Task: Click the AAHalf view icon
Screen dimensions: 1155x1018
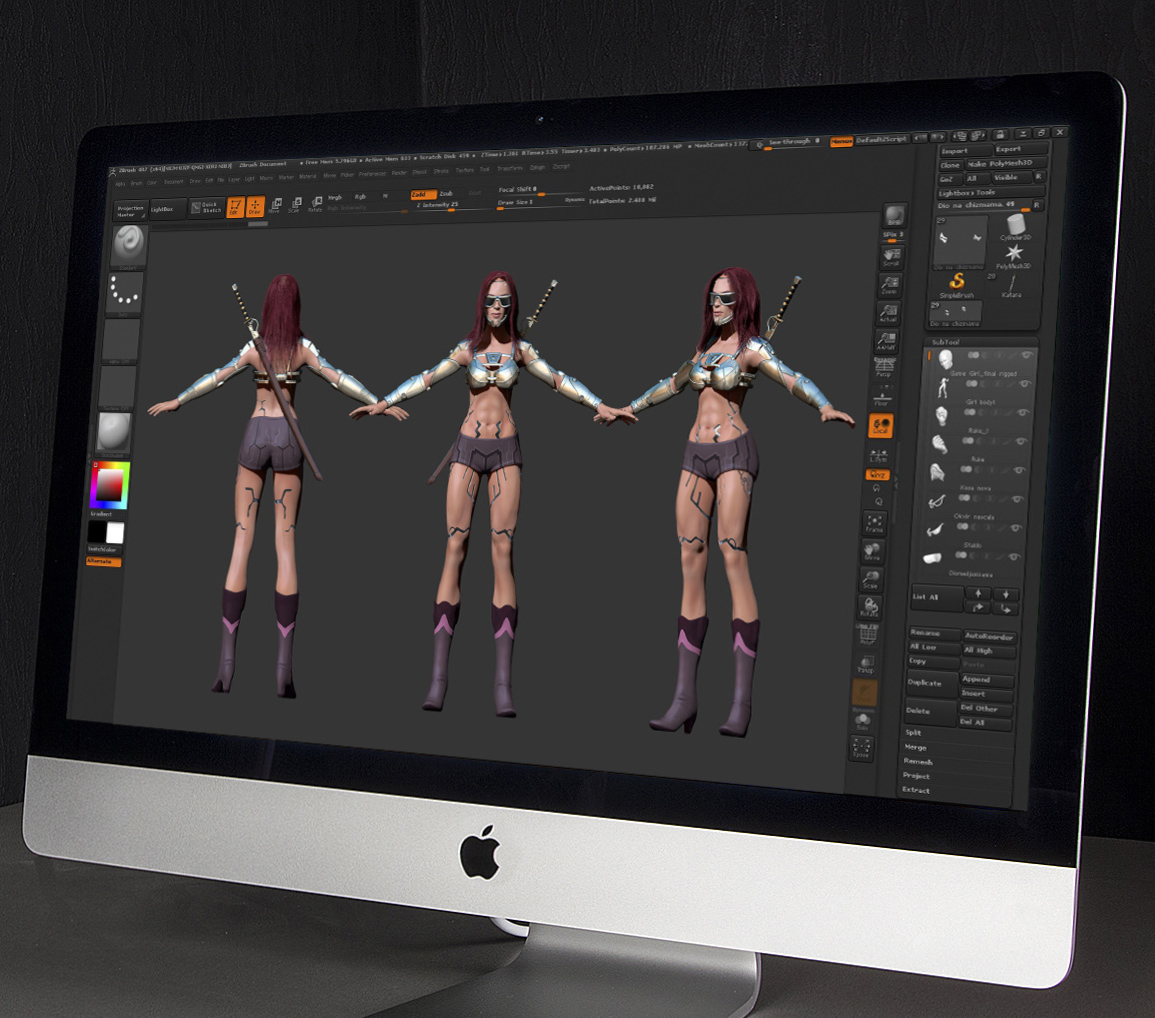Action: [x=886, y=342]
